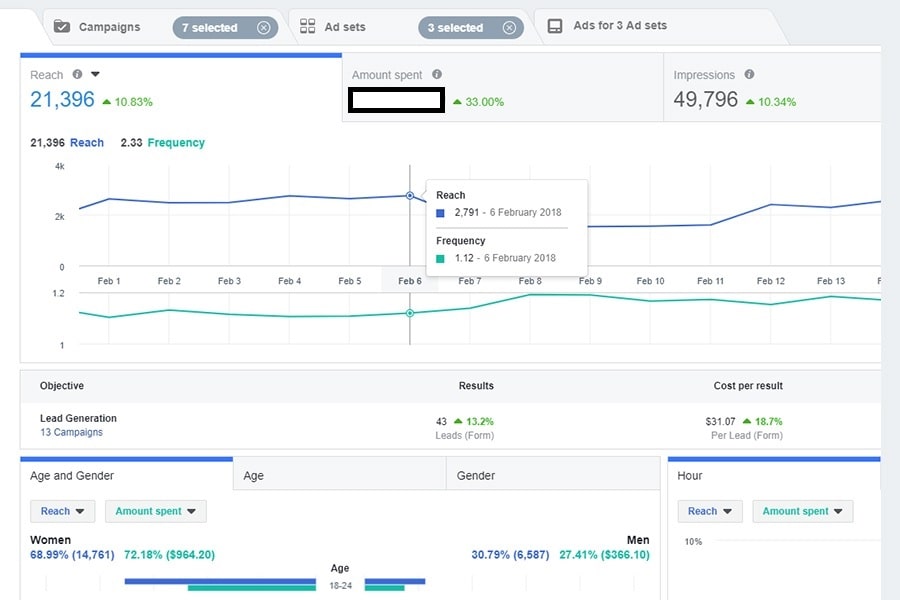This screenshot has width=900, height=600.
Task: Switch to the Age tab
Action: (340, 475)
